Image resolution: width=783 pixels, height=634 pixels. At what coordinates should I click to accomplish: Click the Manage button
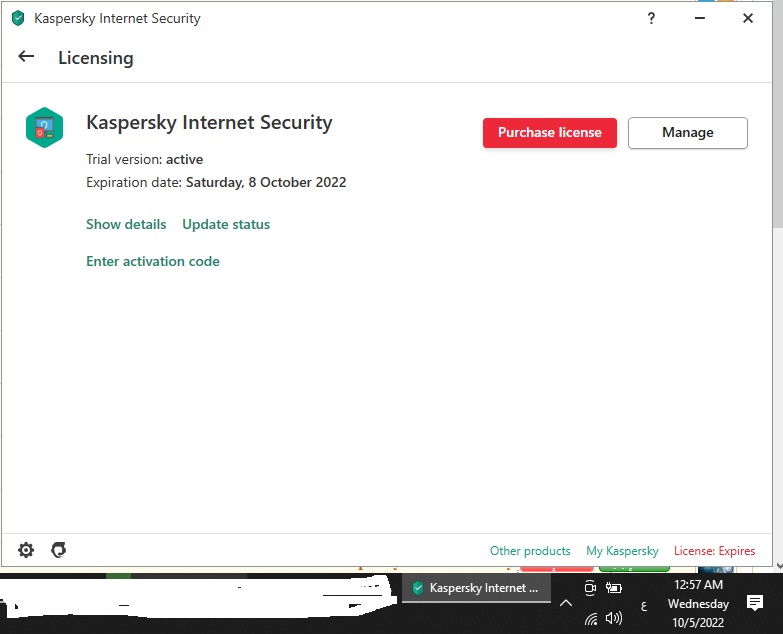(688, 133)
